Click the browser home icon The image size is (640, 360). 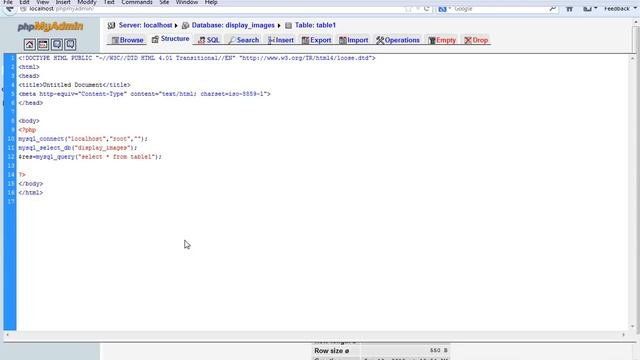tap(569, 8)
